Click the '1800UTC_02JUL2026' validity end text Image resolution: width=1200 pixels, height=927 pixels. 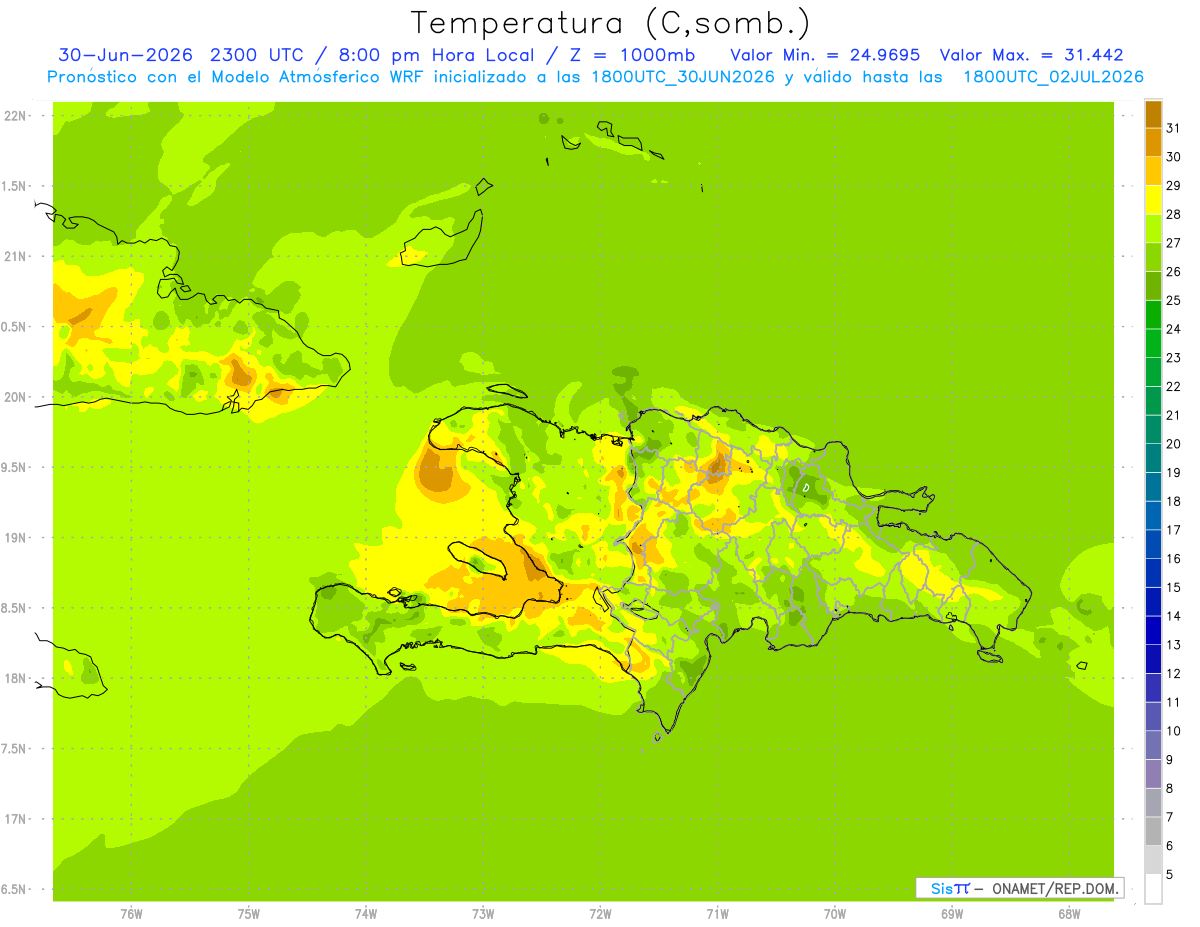pos(1054,77)
